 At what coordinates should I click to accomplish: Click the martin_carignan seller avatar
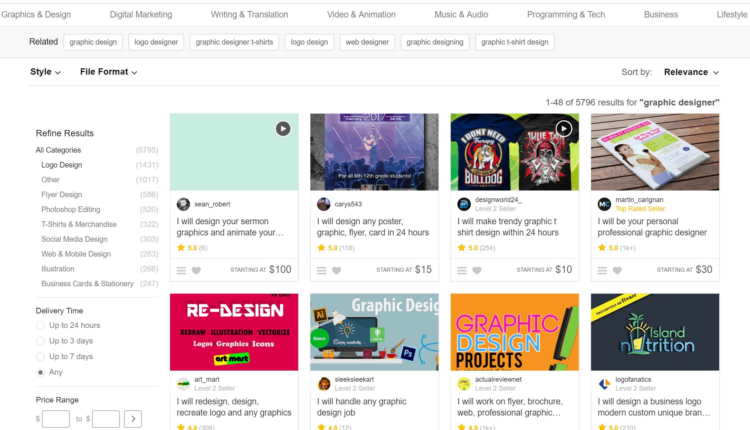pyautogui.click(x=604, y=204)
